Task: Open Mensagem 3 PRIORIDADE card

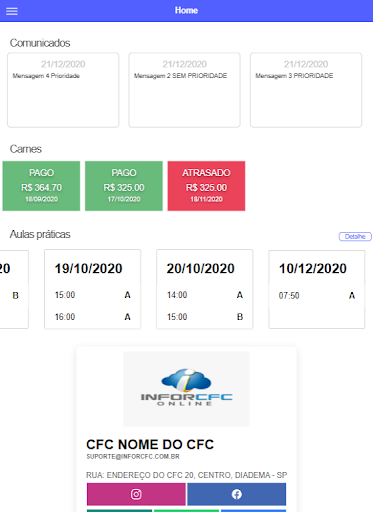Action: [306, 90]
